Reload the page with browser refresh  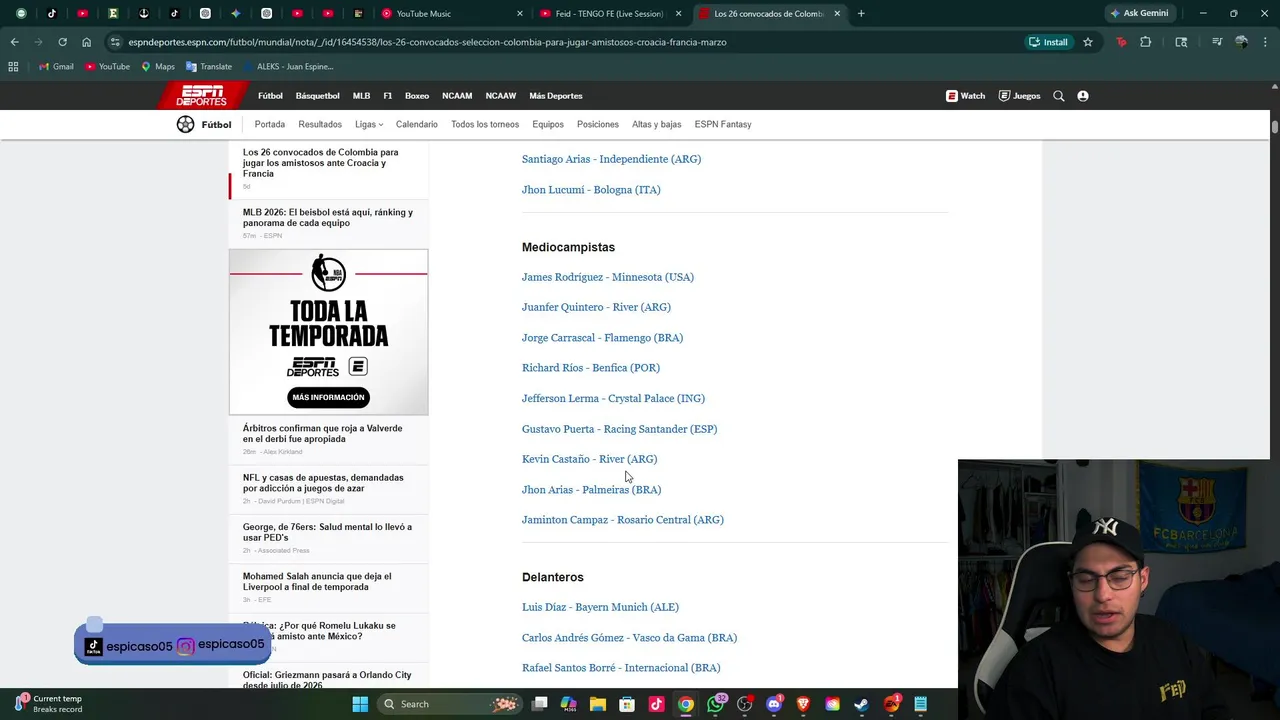click(x=62, y=42)
